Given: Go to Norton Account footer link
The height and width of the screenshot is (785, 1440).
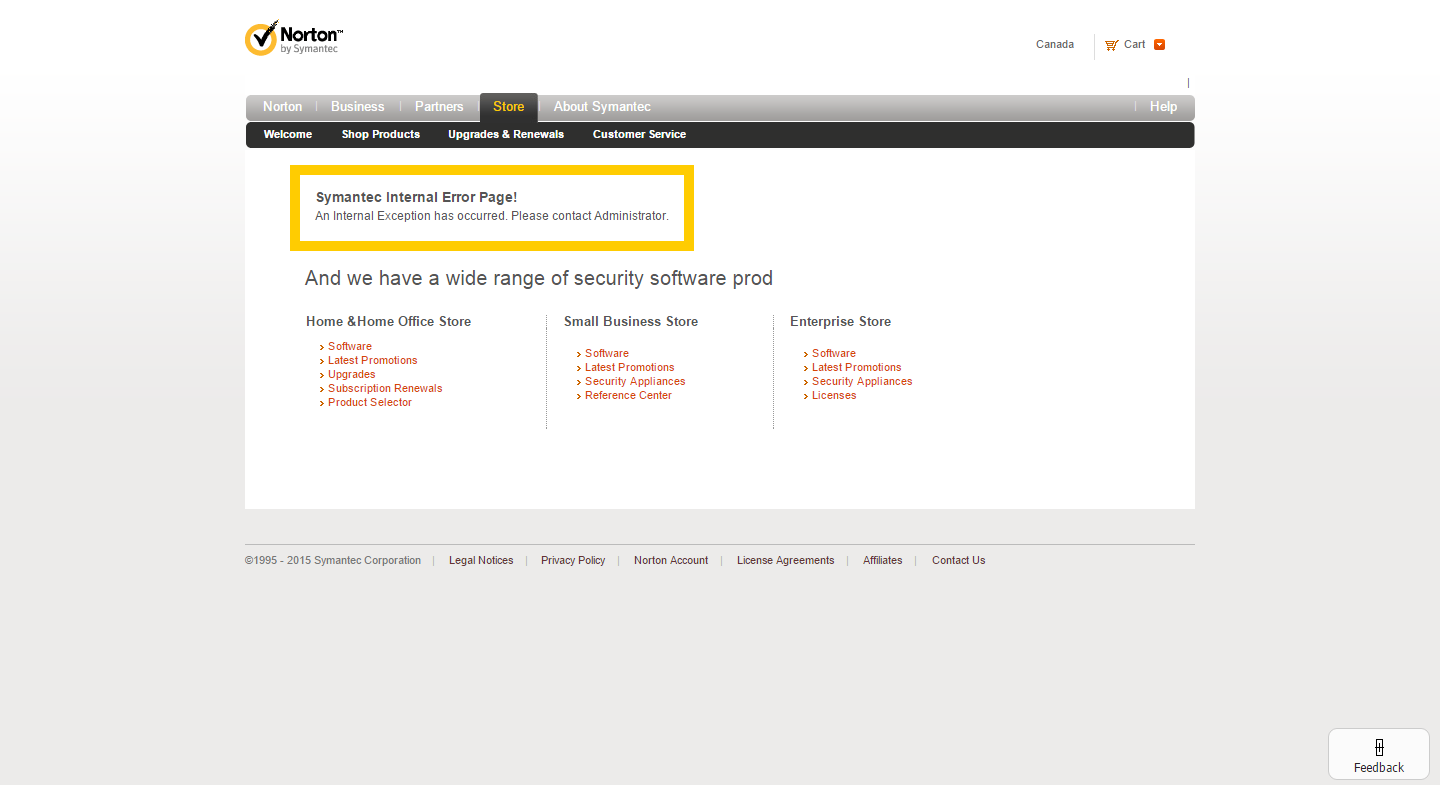Looking at the screenshot, I should pyautogui.click(x=671, y=560).
